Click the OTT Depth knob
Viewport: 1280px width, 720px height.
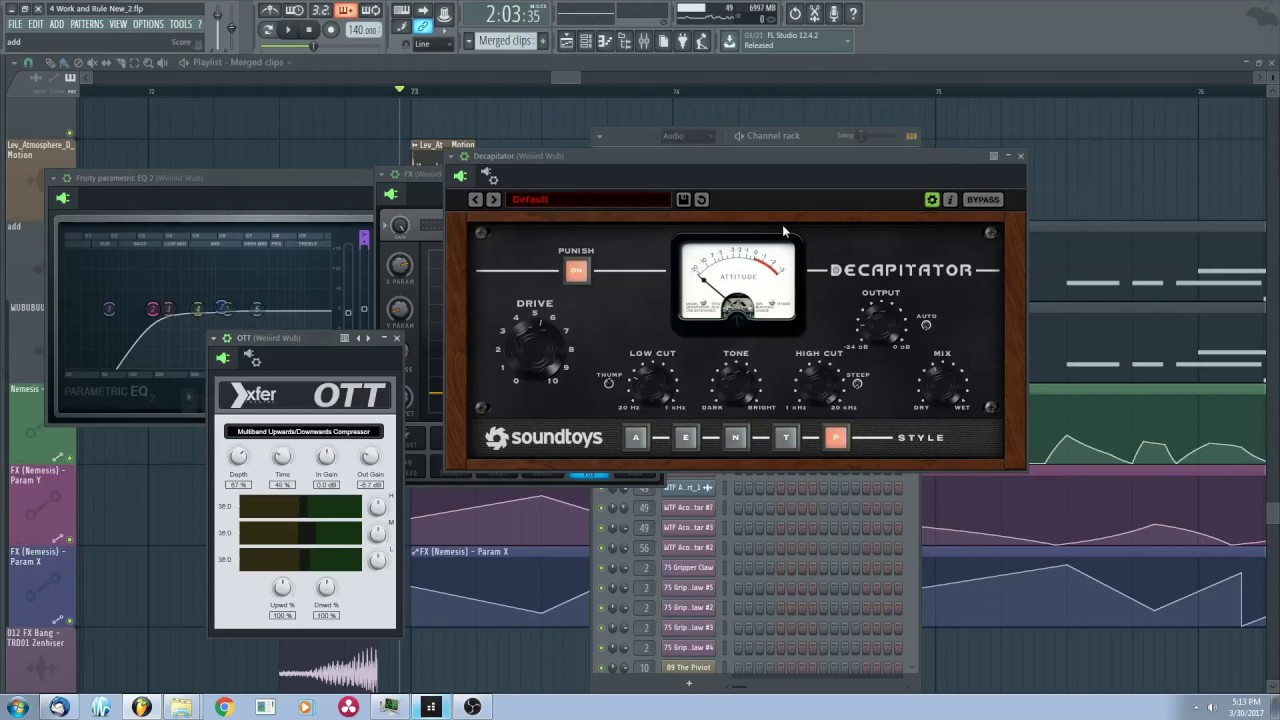pos(238,457)
